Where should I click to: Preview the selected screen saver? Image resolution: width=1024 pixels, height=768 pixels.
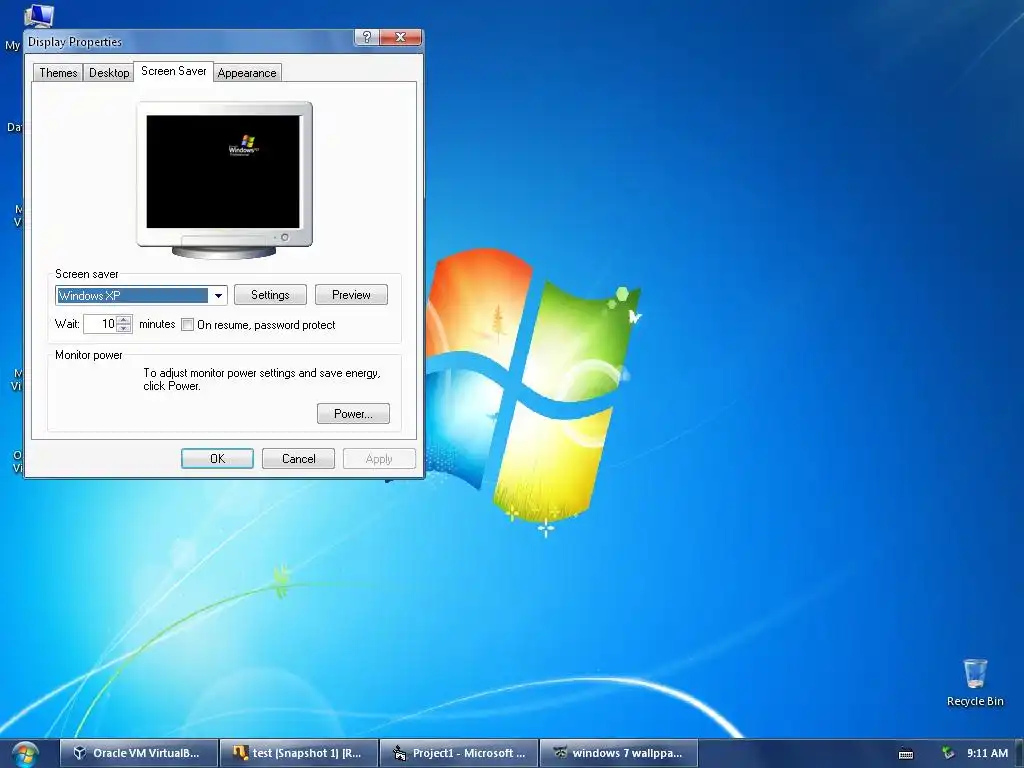coord(351,295)
